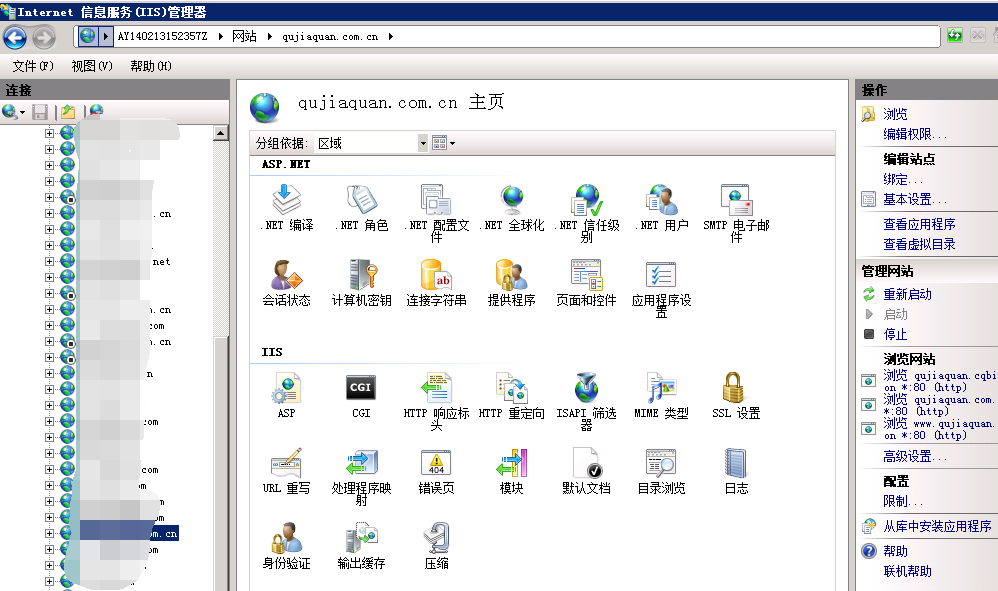998x591 pixels.
Task: Open ISAPI 筛选器 feature
Action: click(587, 401)
